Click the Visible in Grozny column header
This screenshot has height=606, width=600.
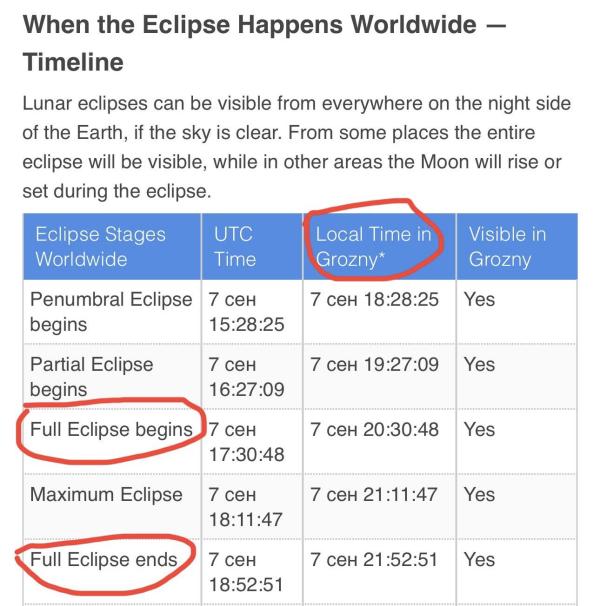pos(507,246)
